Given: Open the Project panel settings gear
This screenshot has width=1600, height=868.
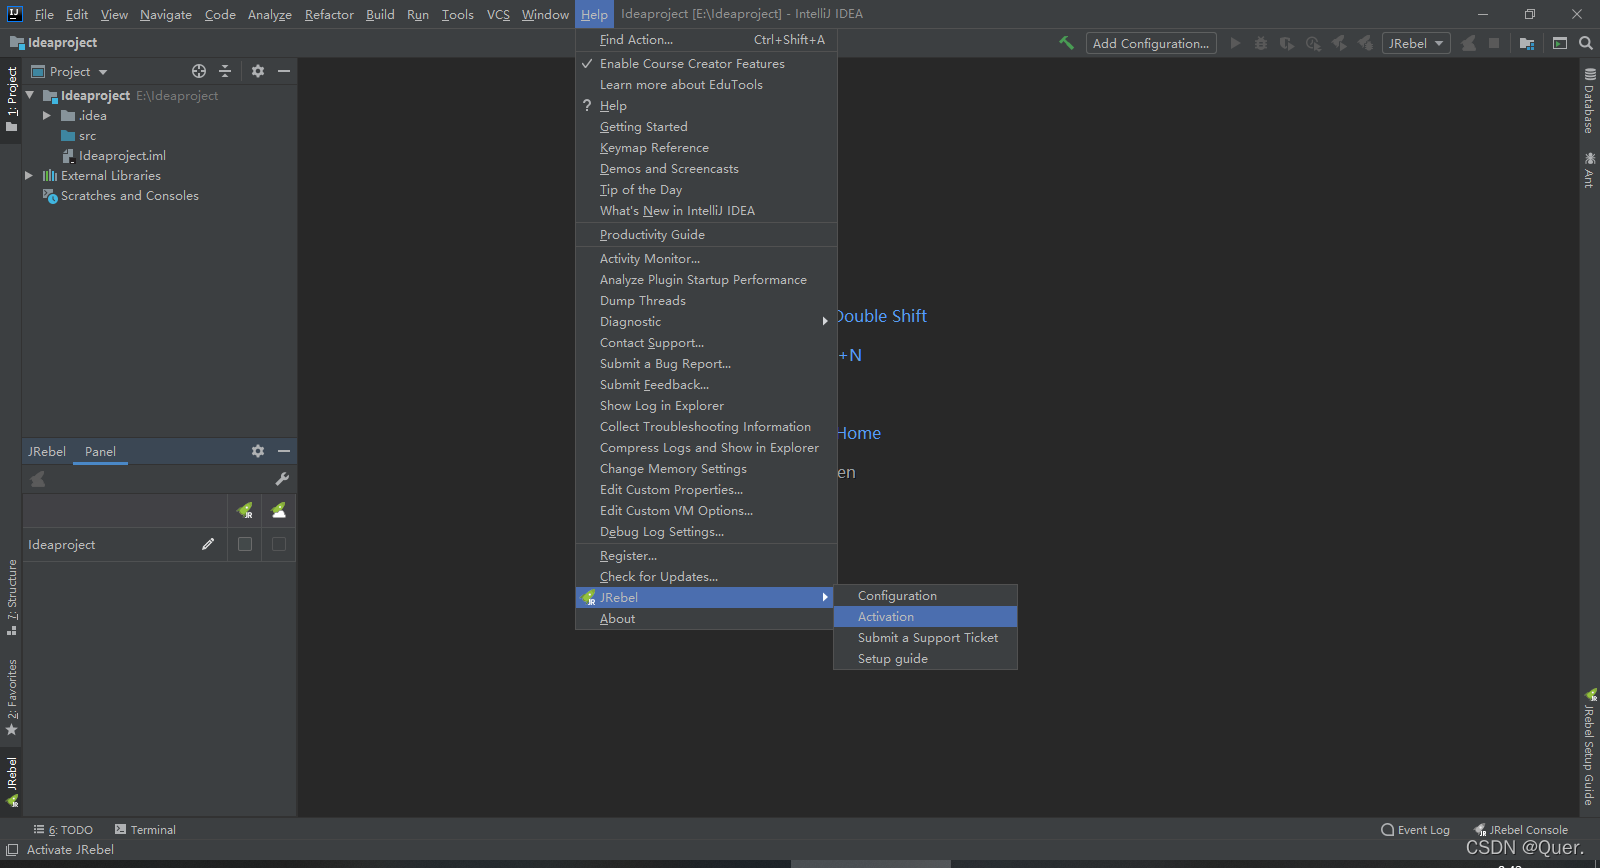Looking at the screenshot, I should coord(258,71).
